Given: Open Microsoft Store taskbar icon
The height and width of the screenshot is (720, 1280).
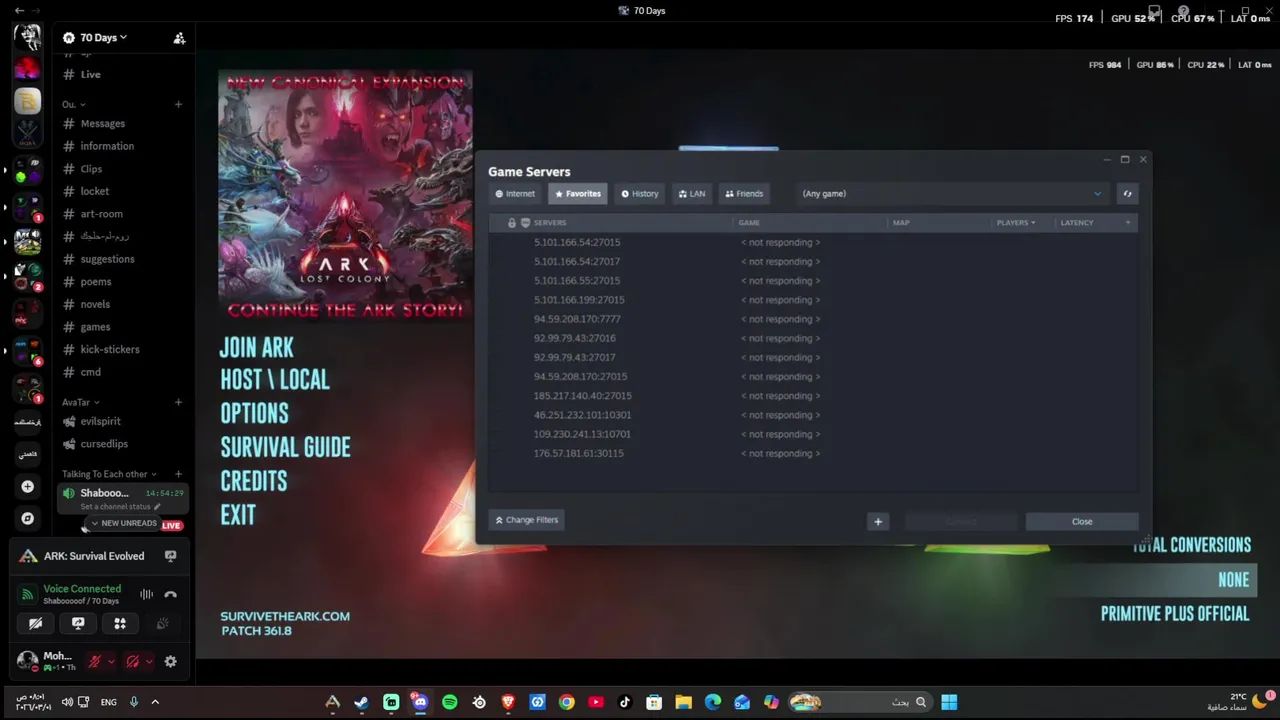Looking at the screenshot, I should point(654,702).
